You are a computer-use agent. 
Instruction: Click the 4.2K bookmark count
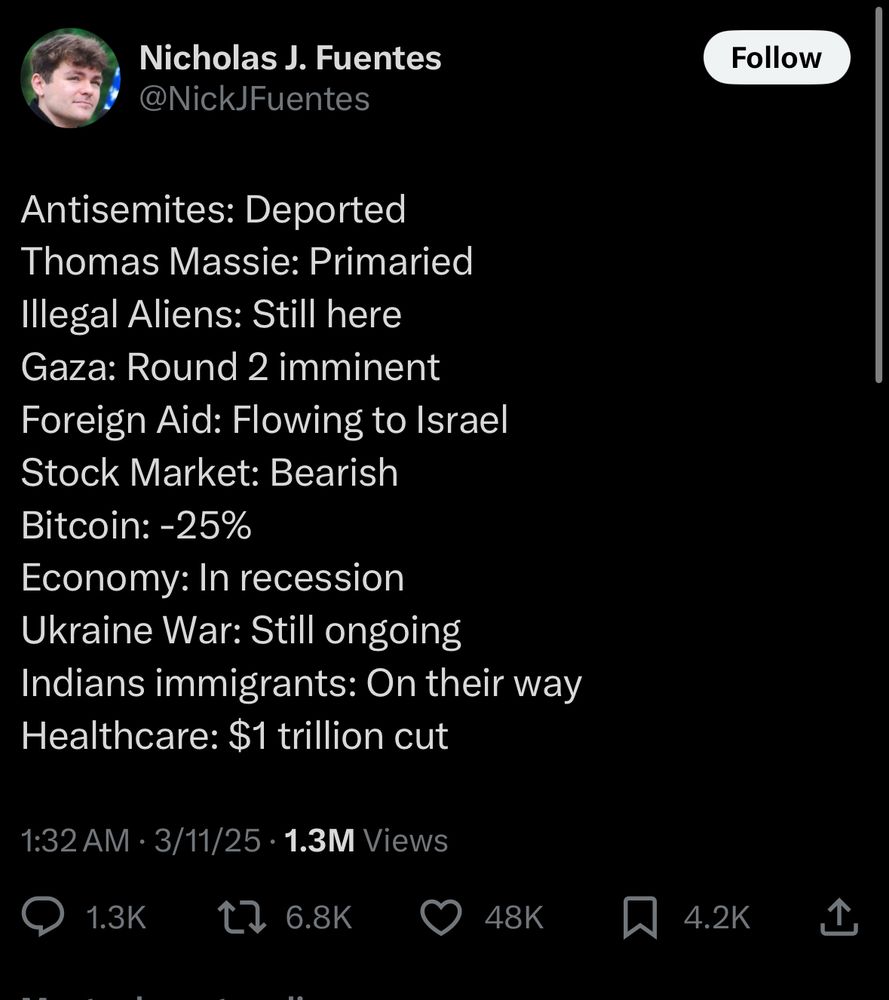tap(717, 918)
